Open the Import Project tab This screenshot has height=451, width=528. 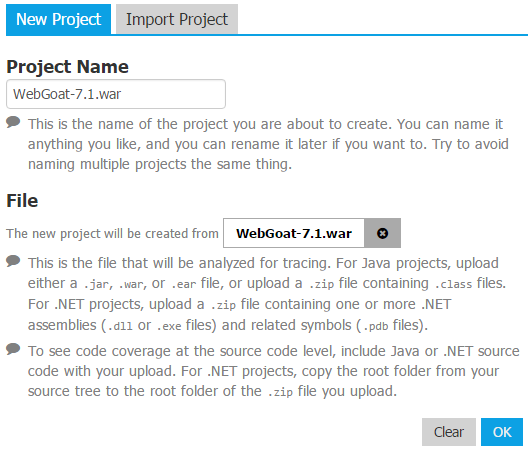click(177, 19)
